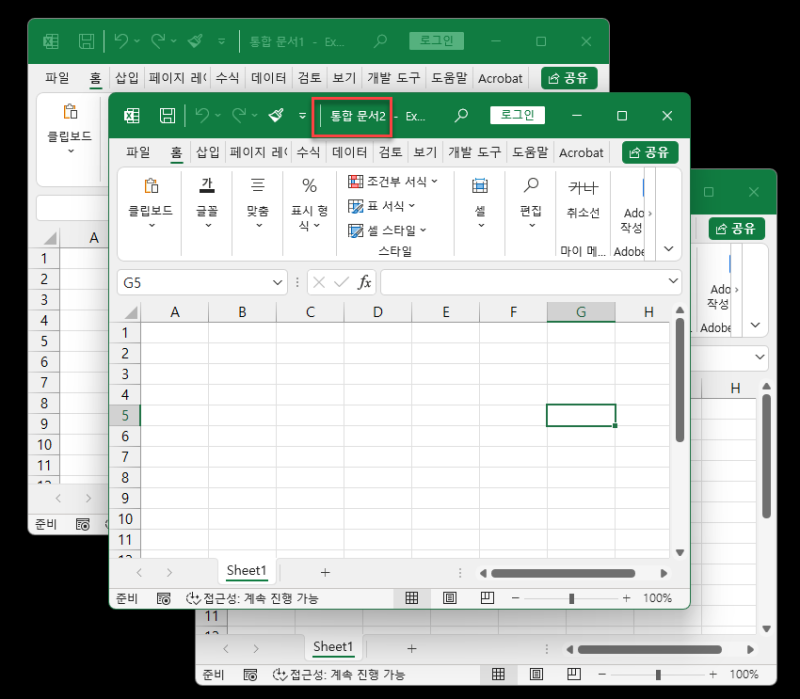Click the 공유 button in front window

coord(649,152)
